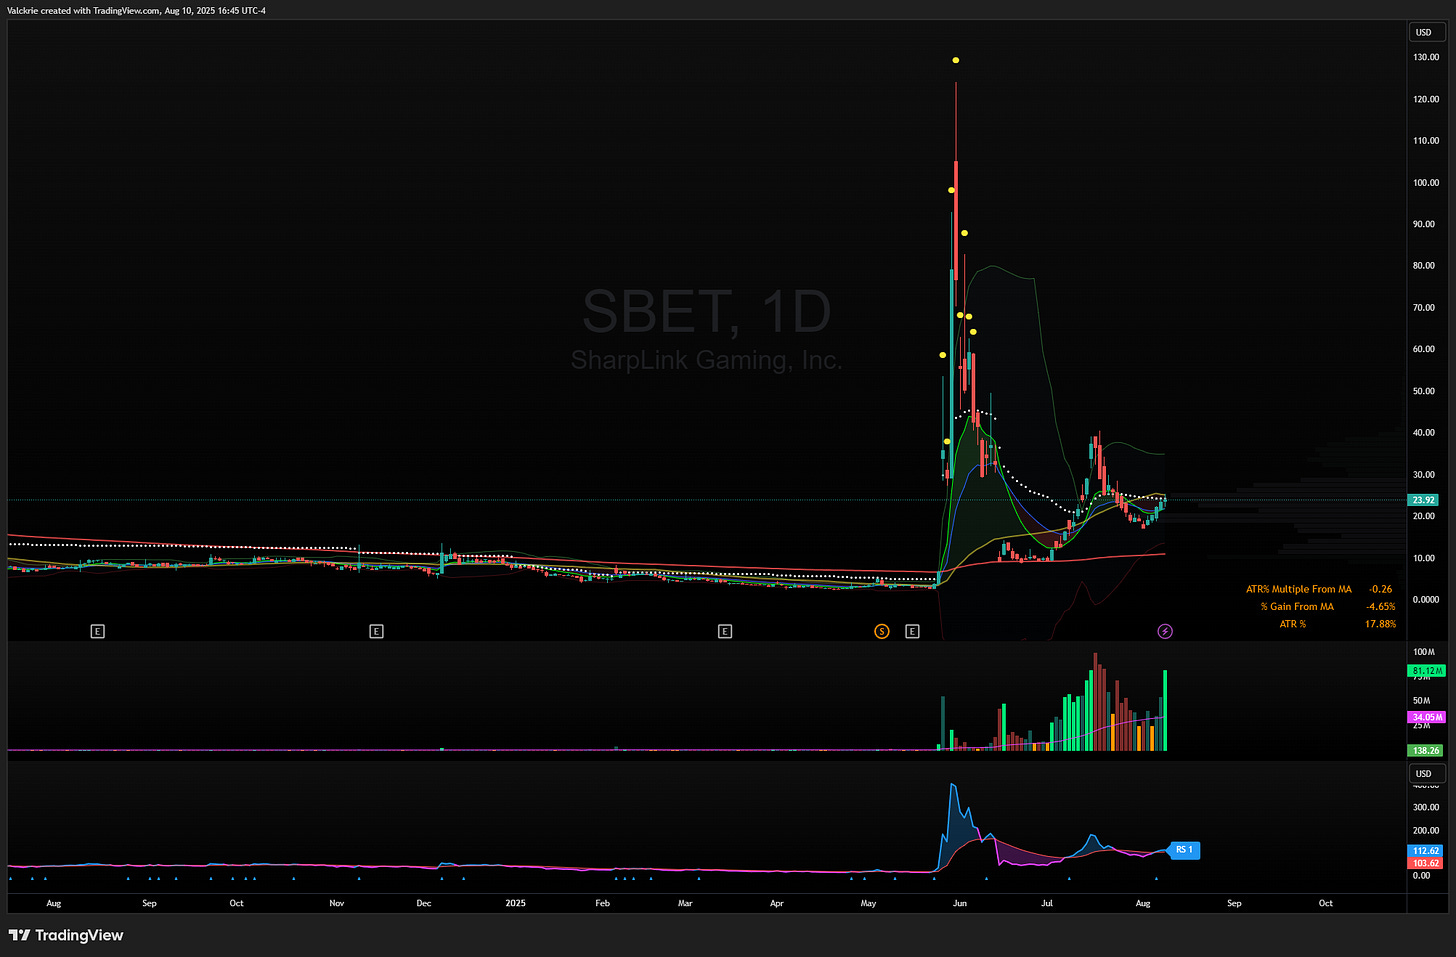Image resolution: width=1456 pixels, height=957 pixels.
Task: Click the Feb label on the time axis
Action: [602, 903]
